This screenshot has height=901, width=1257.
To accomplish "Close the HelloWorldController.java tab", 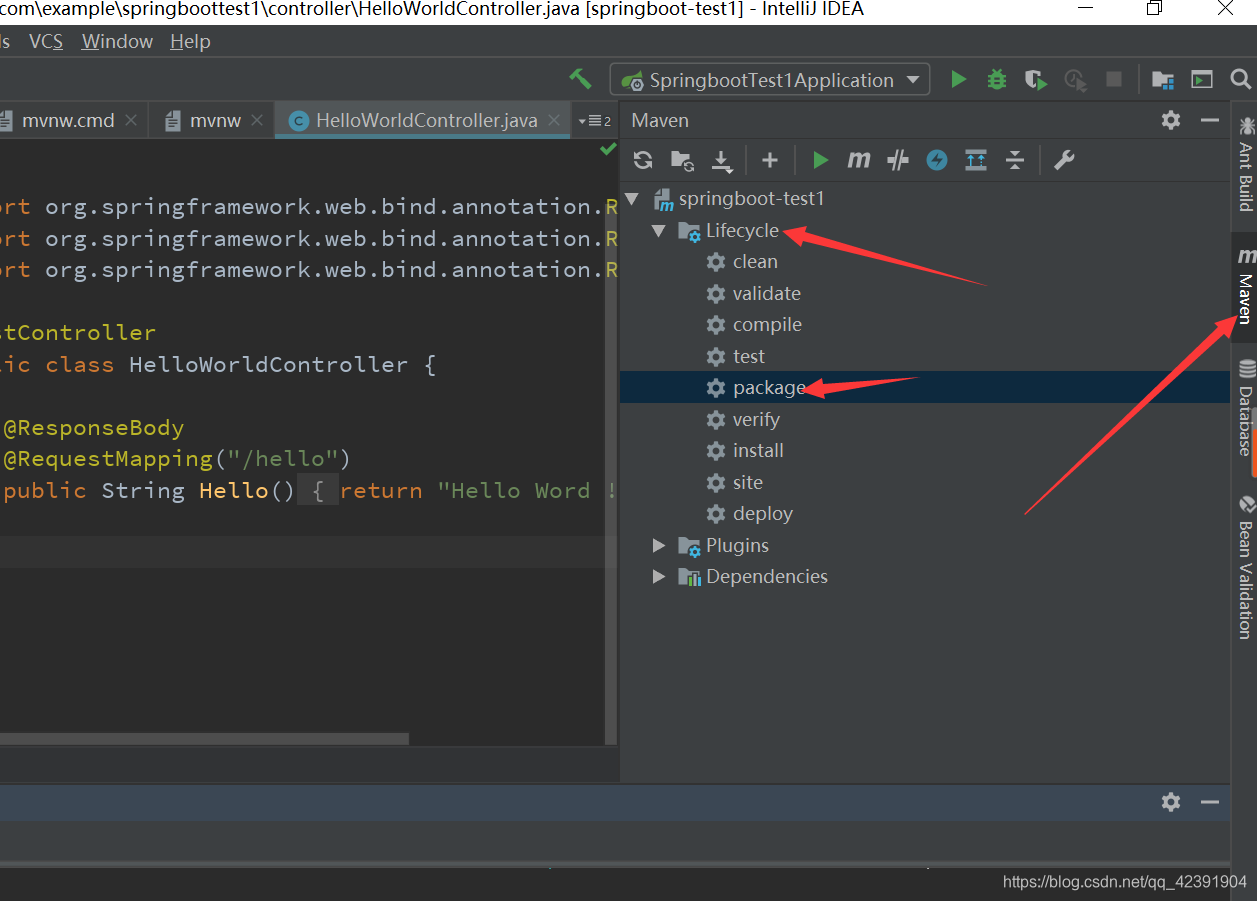I will pos(555,120).
